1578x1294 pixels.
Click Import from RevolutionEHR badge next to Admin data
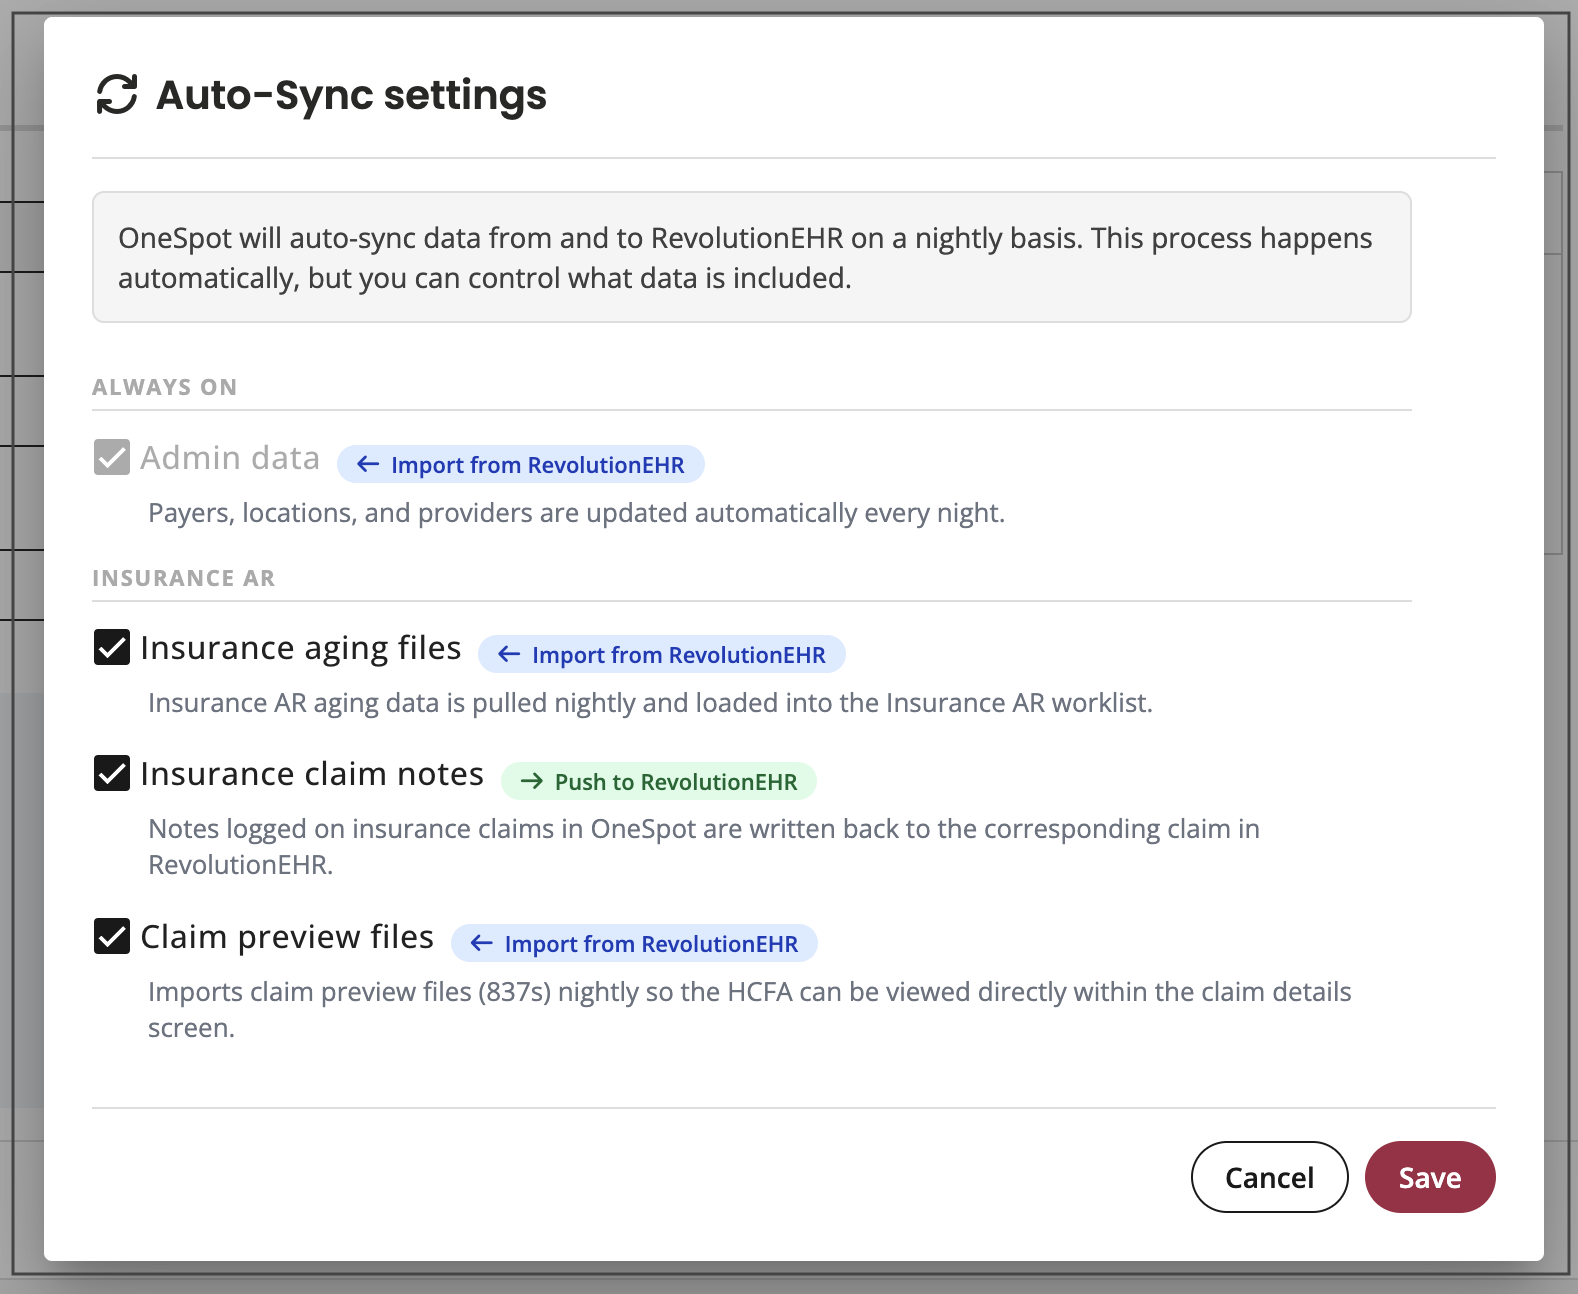click(521, 464)
